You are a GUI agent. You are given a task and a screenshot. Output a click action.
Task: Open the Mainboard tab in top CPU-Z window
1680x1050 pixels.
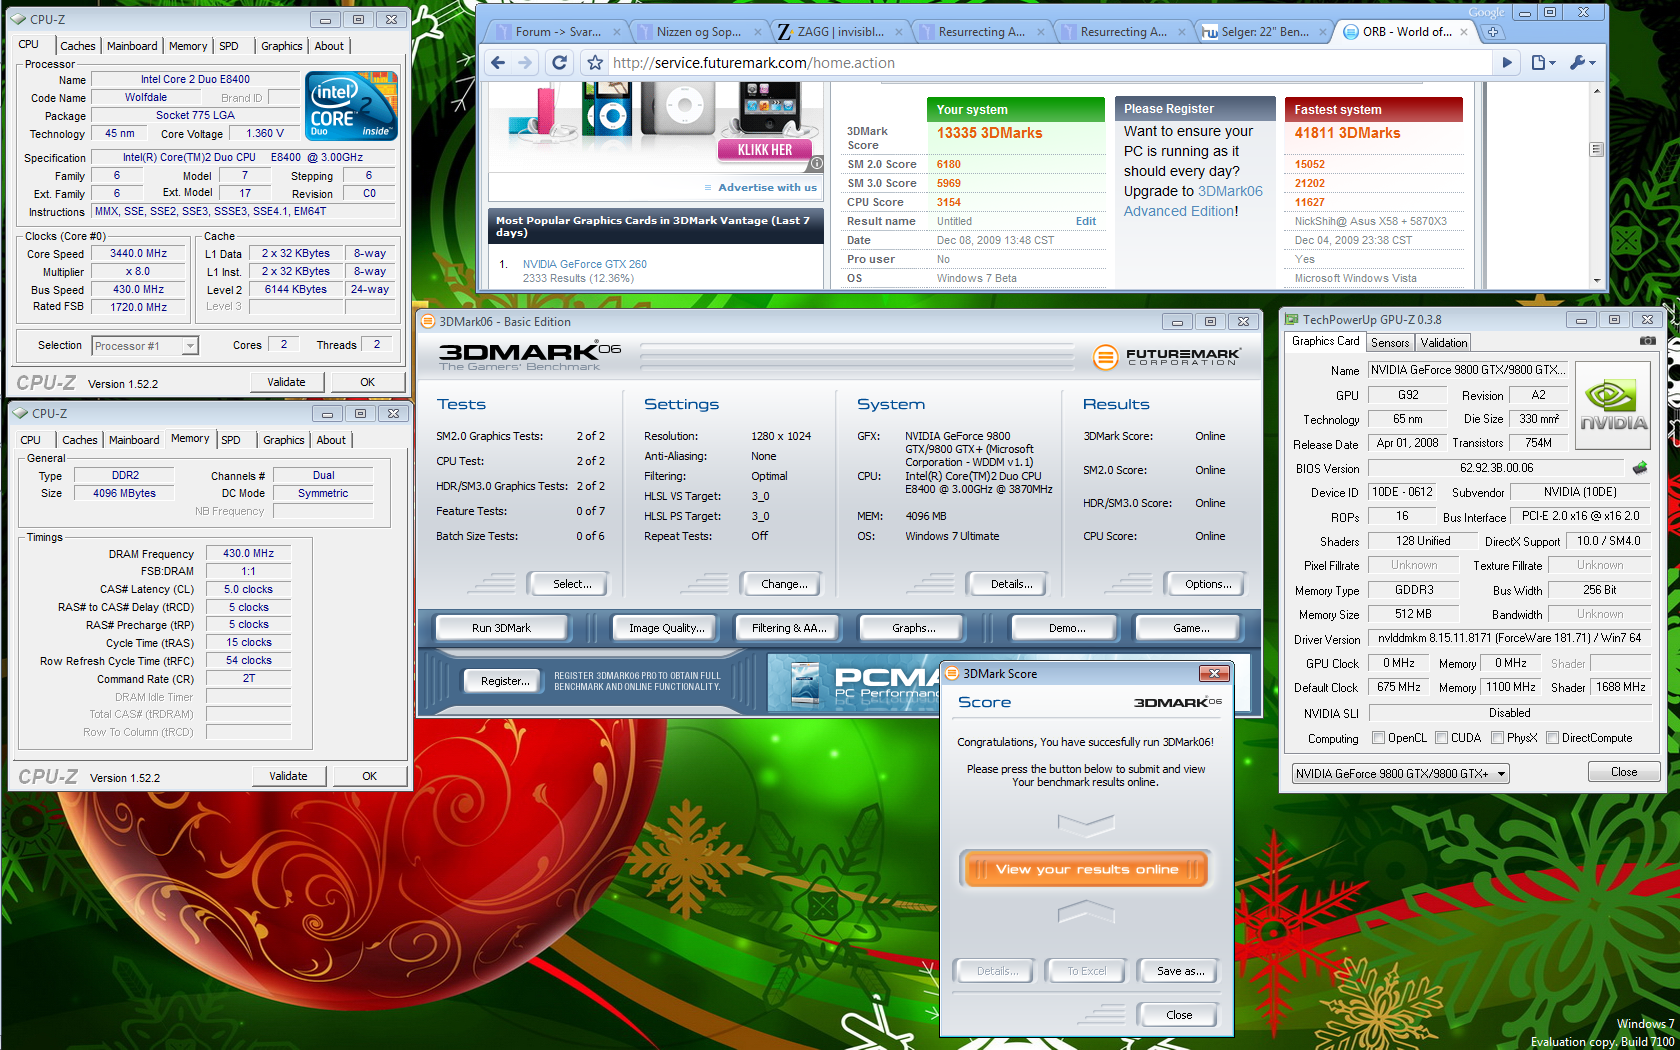(x=132, y=46)
